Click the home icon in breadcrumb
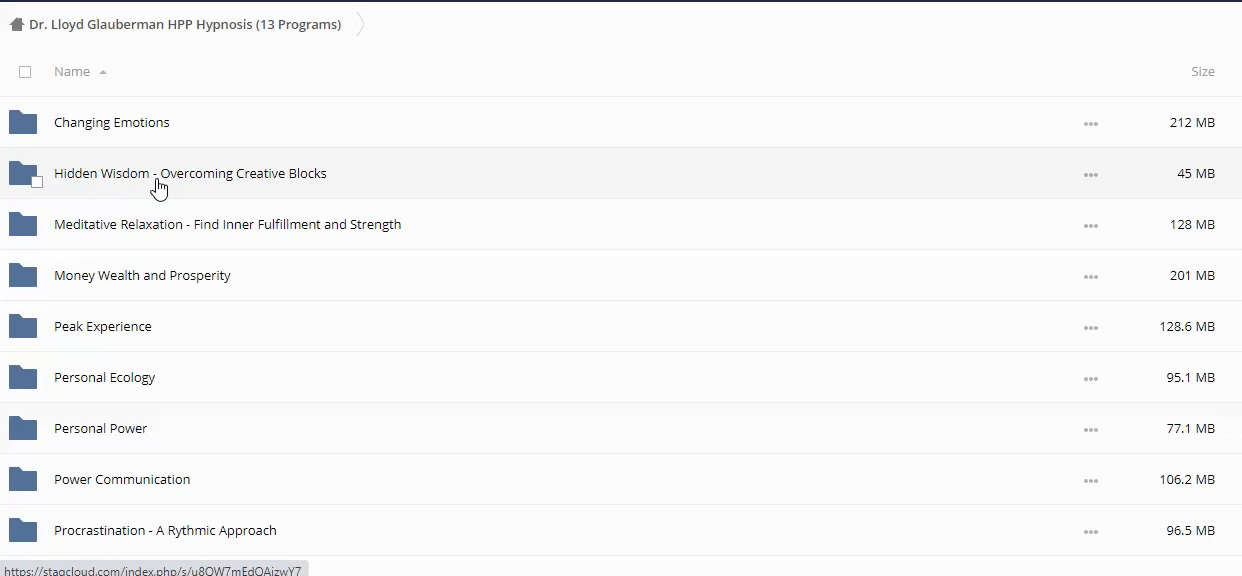 pyautogui.click(x=16, y=25)
